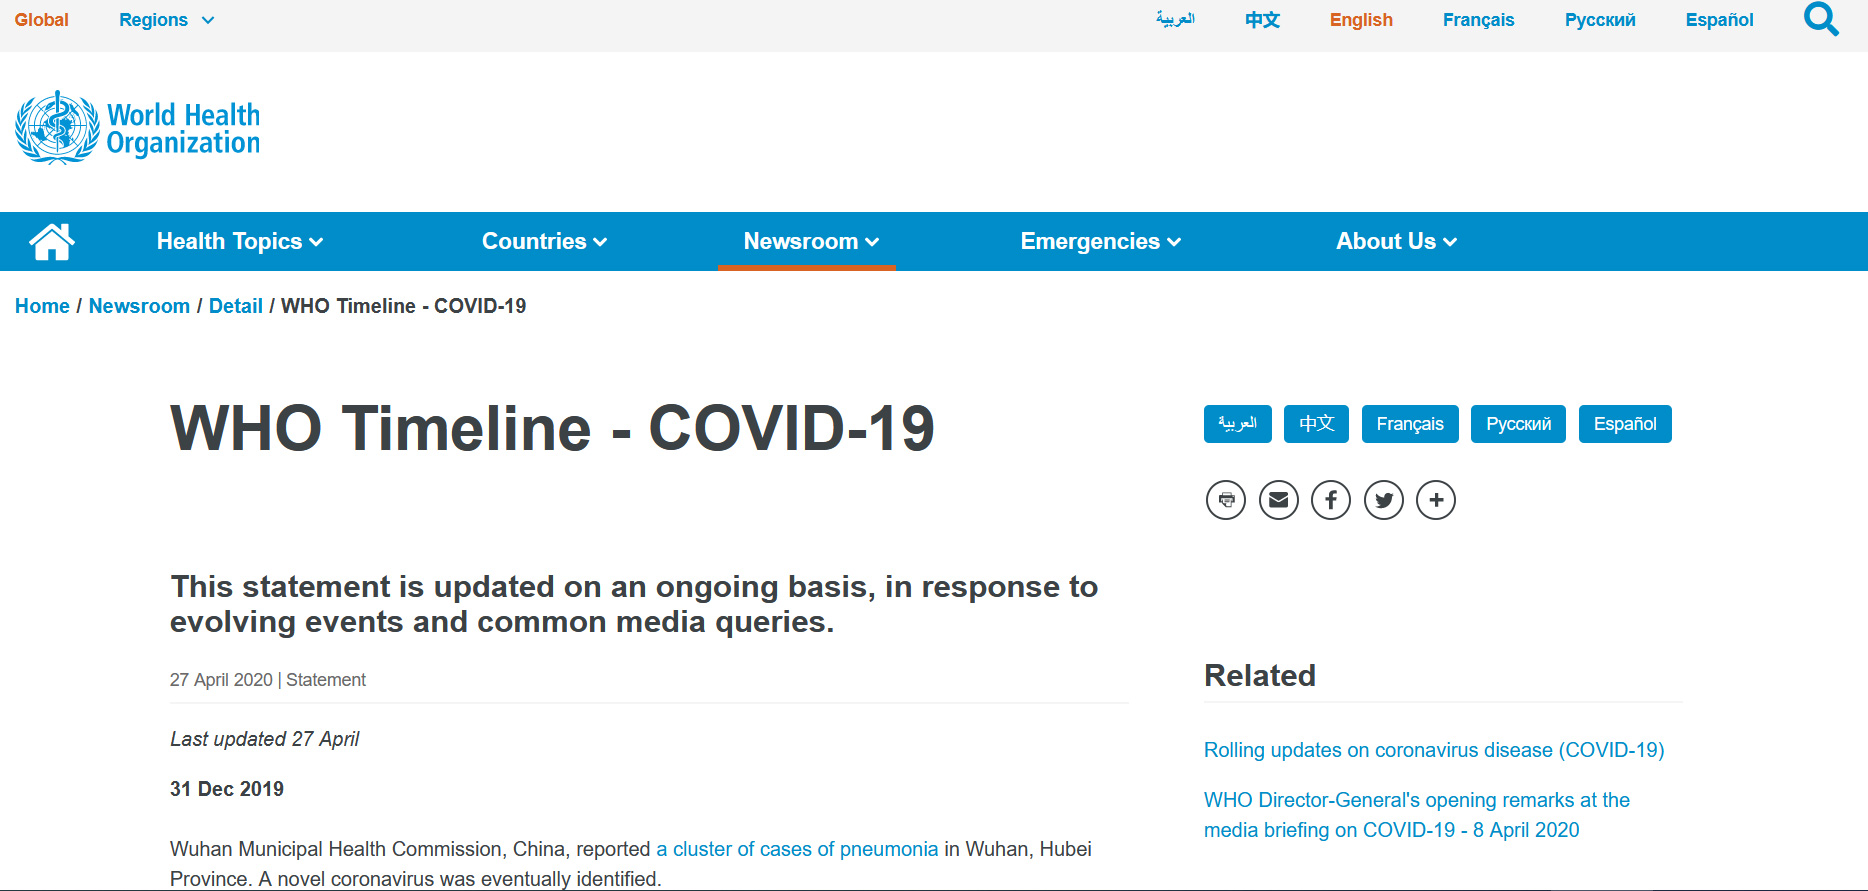The image size is (1868, 891).
Task: Click the 'Related' section heading
Action: tap(1260, 676)
